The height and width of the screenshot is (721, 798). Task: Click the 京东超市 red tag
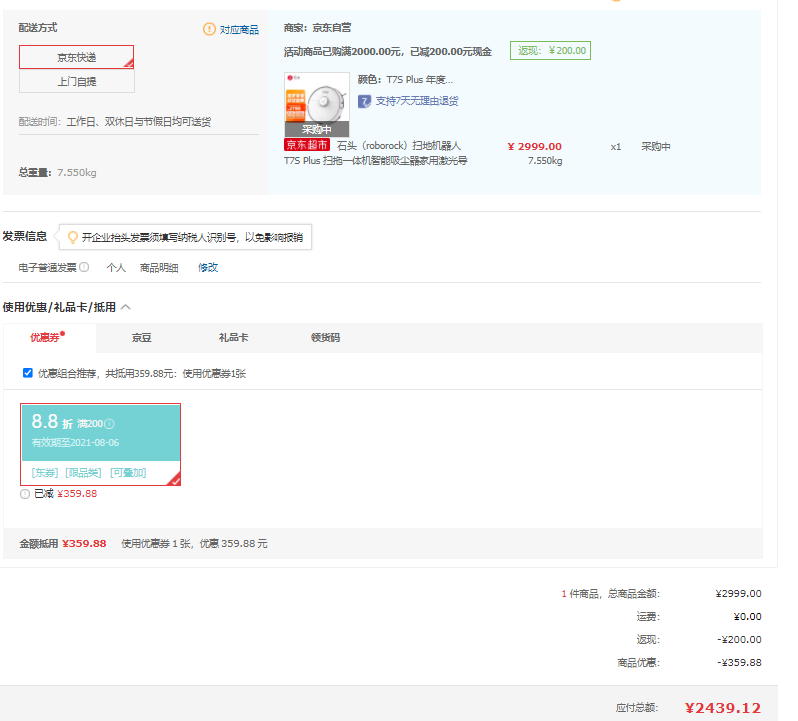pos(307,145)
